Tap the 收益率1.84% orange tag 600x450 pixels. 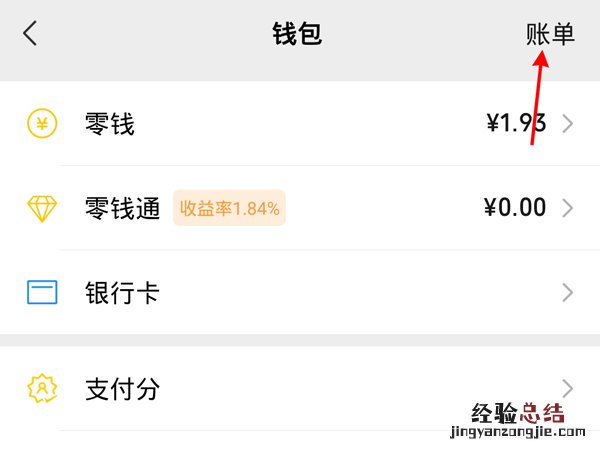click(x=229, y=208)
